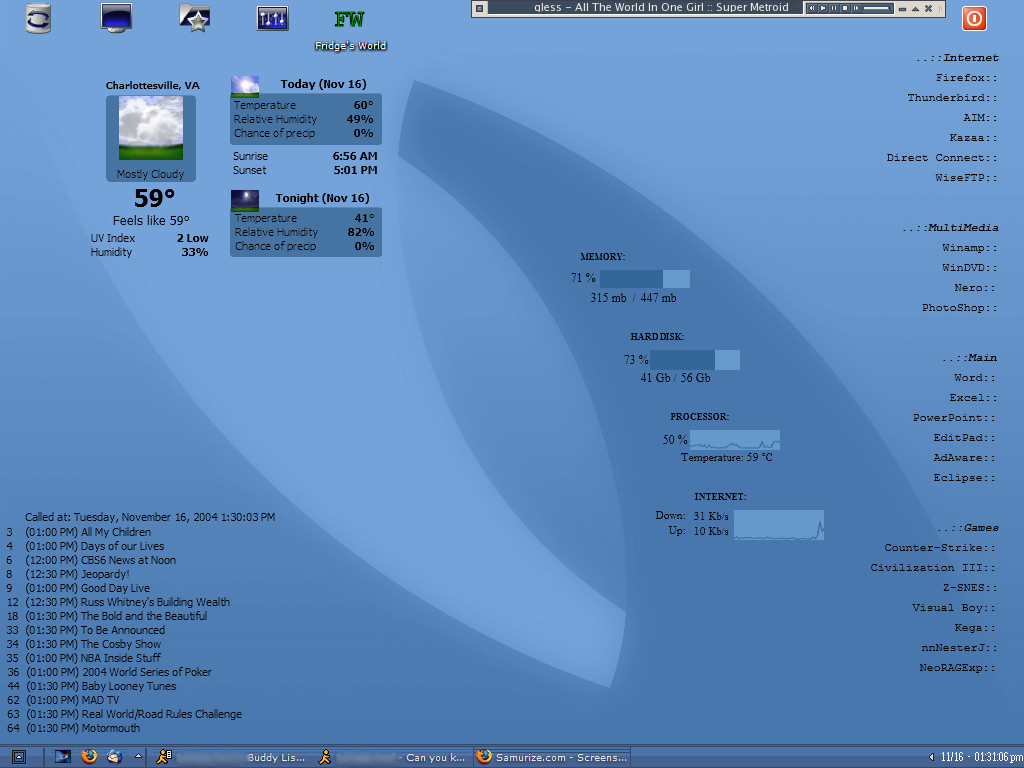Viewport: 1024px width, 768px height.
Task: Stop the Winamp playback
Action: (845, 8)
